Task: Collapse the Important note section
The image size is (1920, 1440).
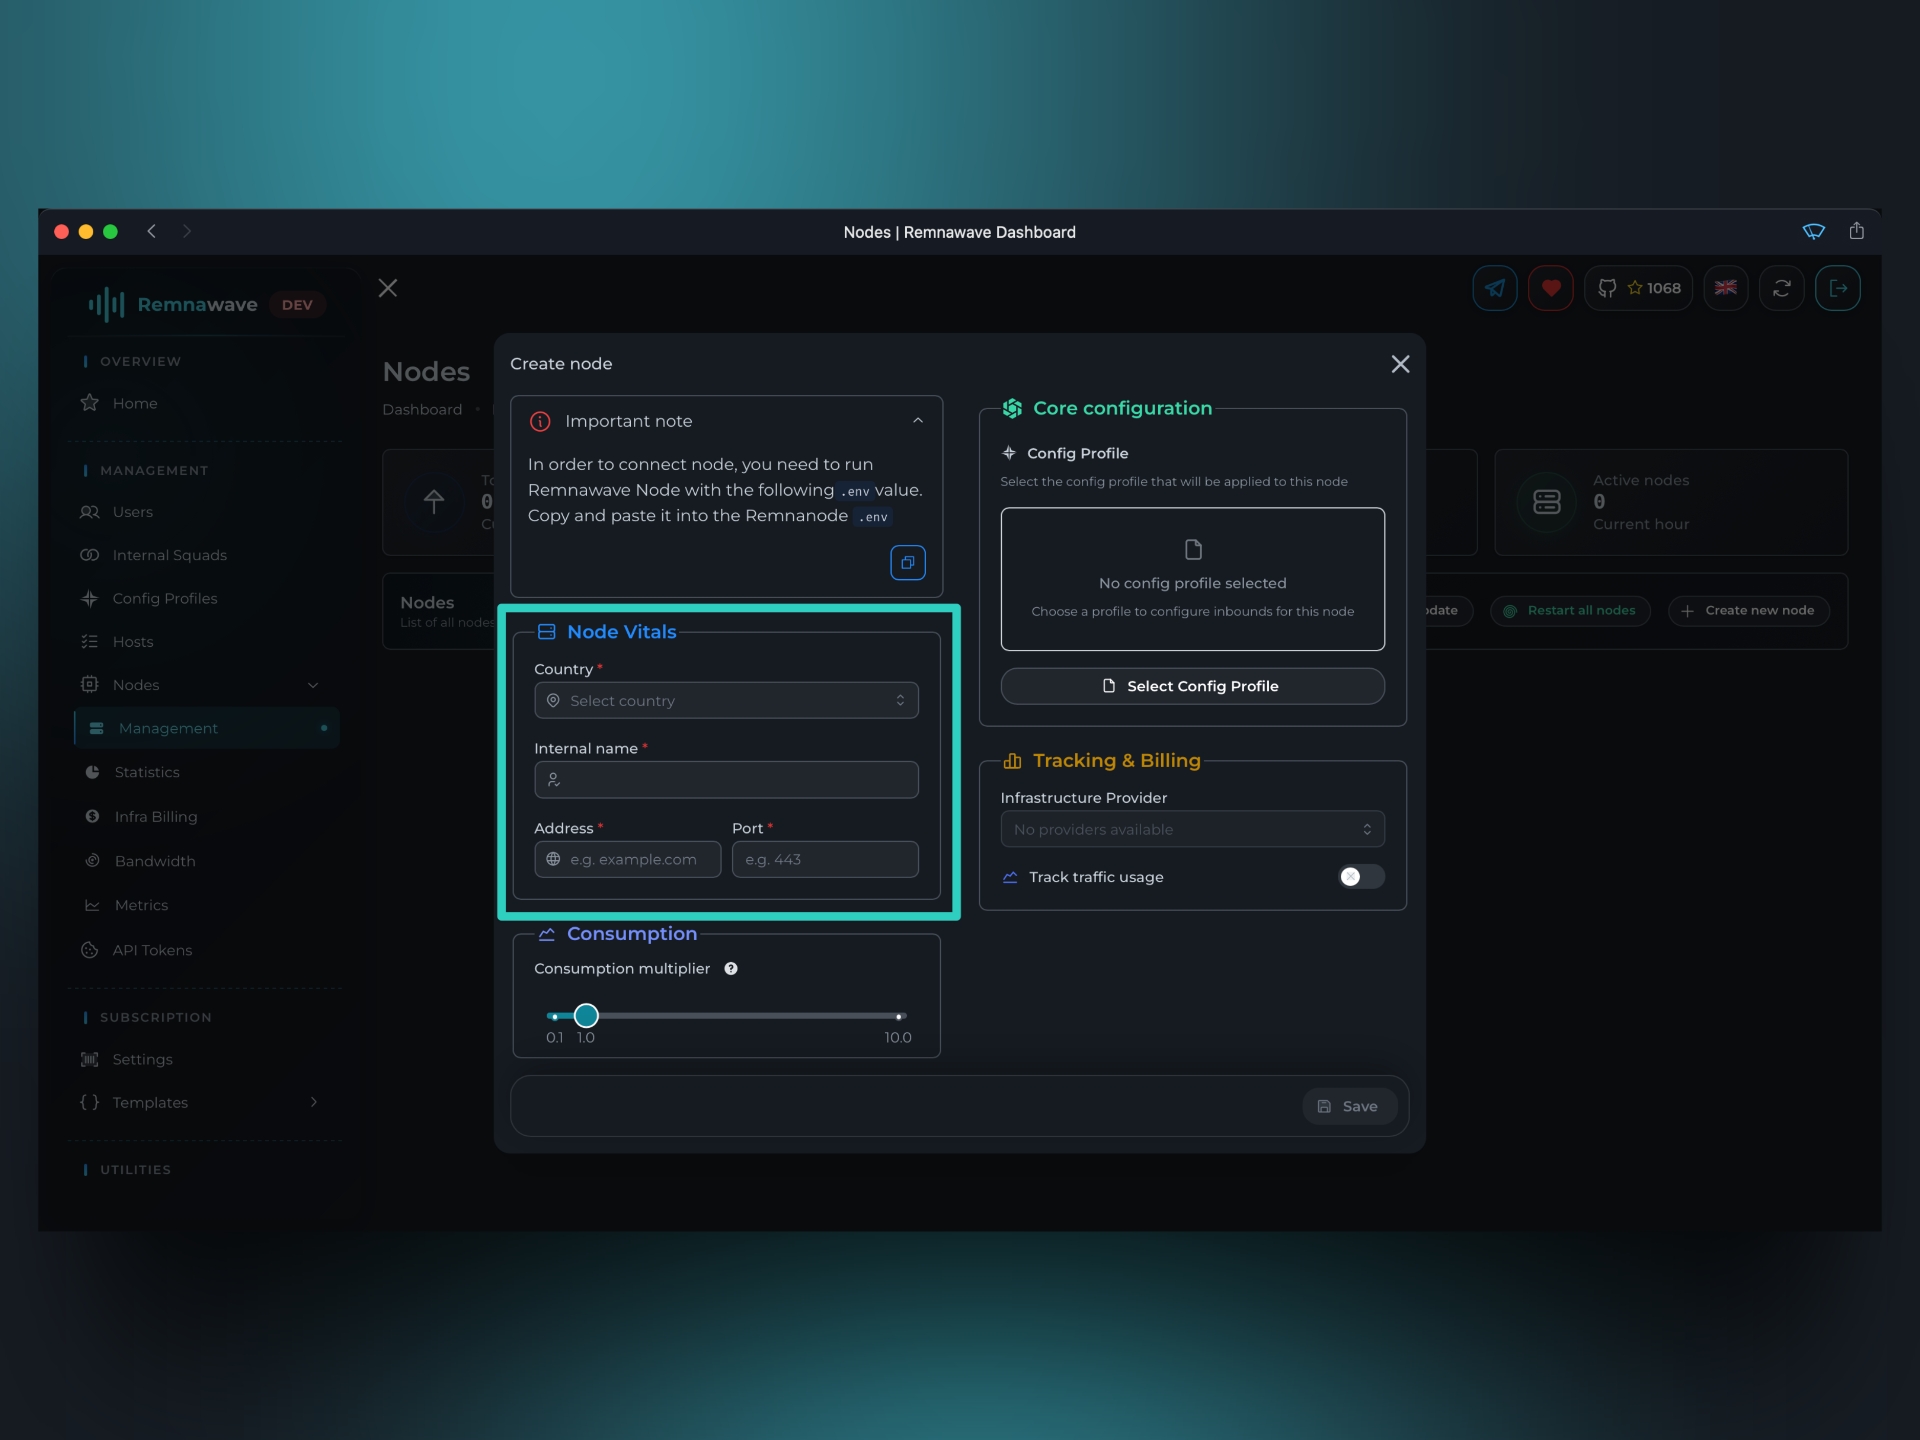Action: pyautogui.click(x=918, y=420)
